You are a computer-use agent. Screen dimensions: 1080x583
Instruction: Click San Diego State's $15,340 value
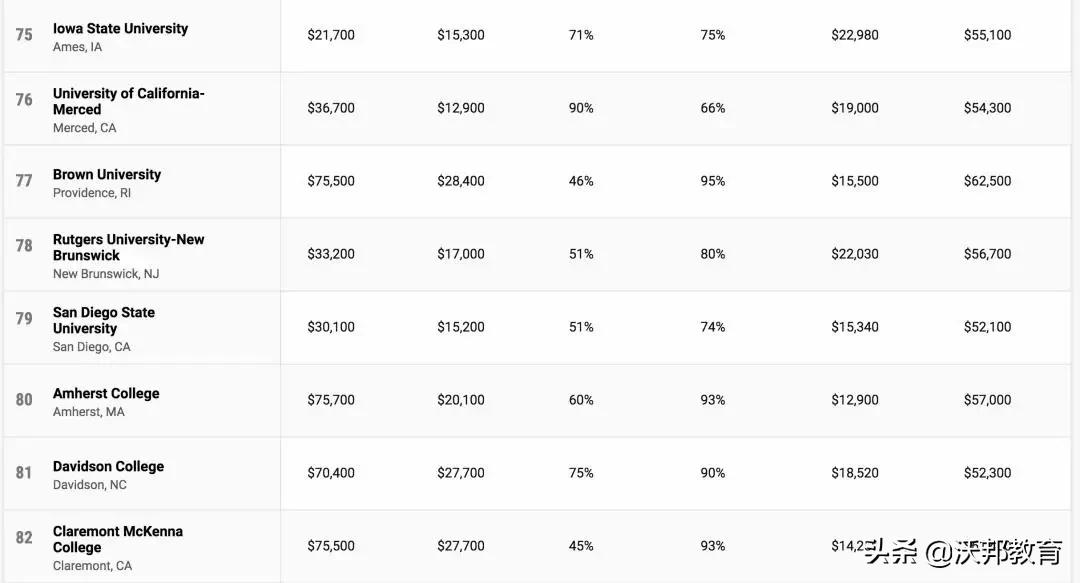(x=855, y=327)
